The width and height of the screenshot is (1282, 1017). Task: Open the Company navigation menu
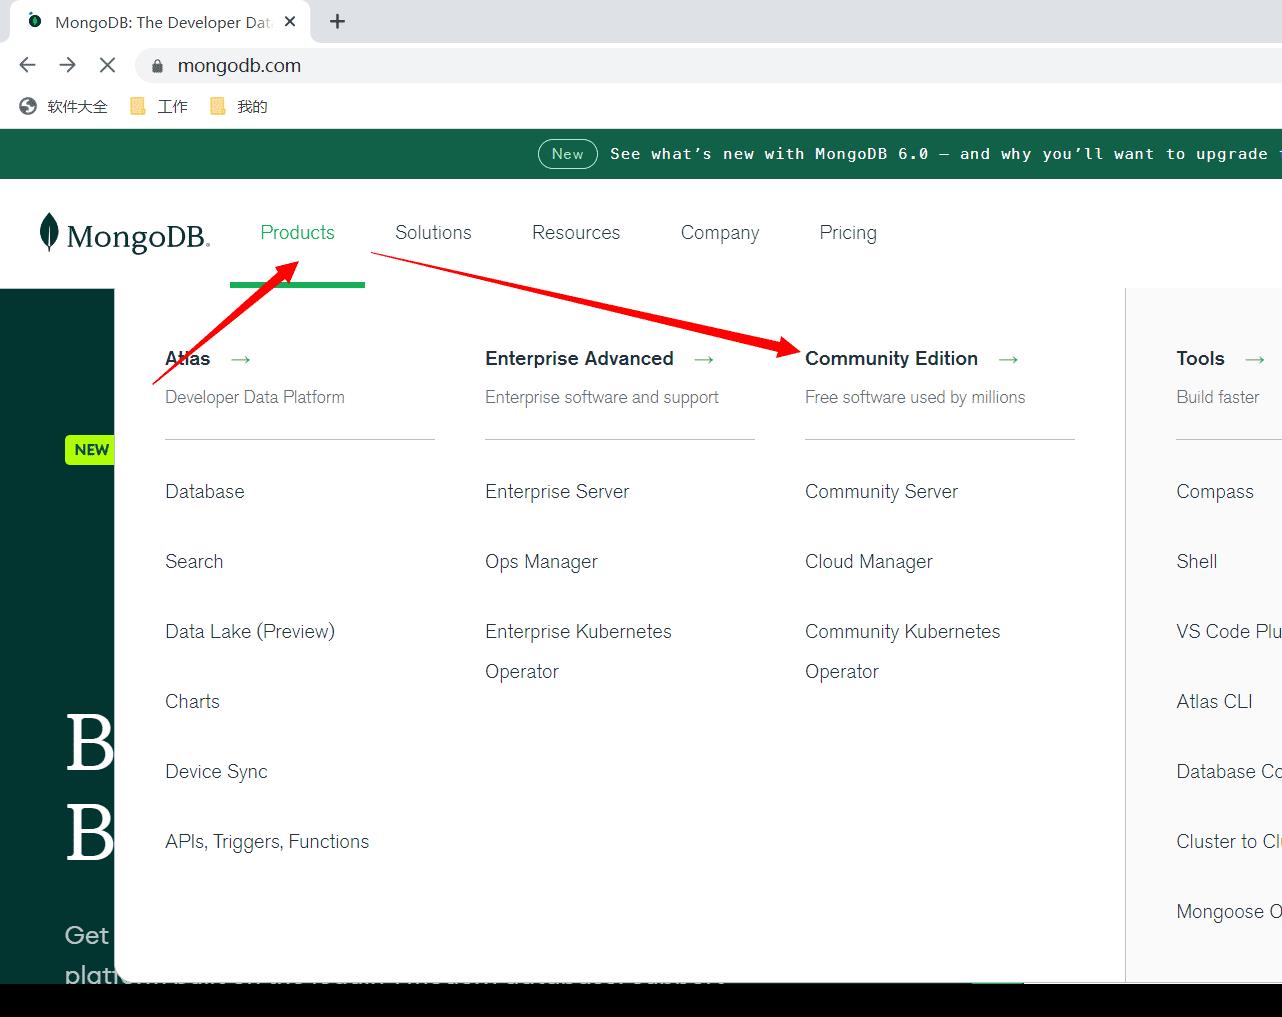click(720, 232)
